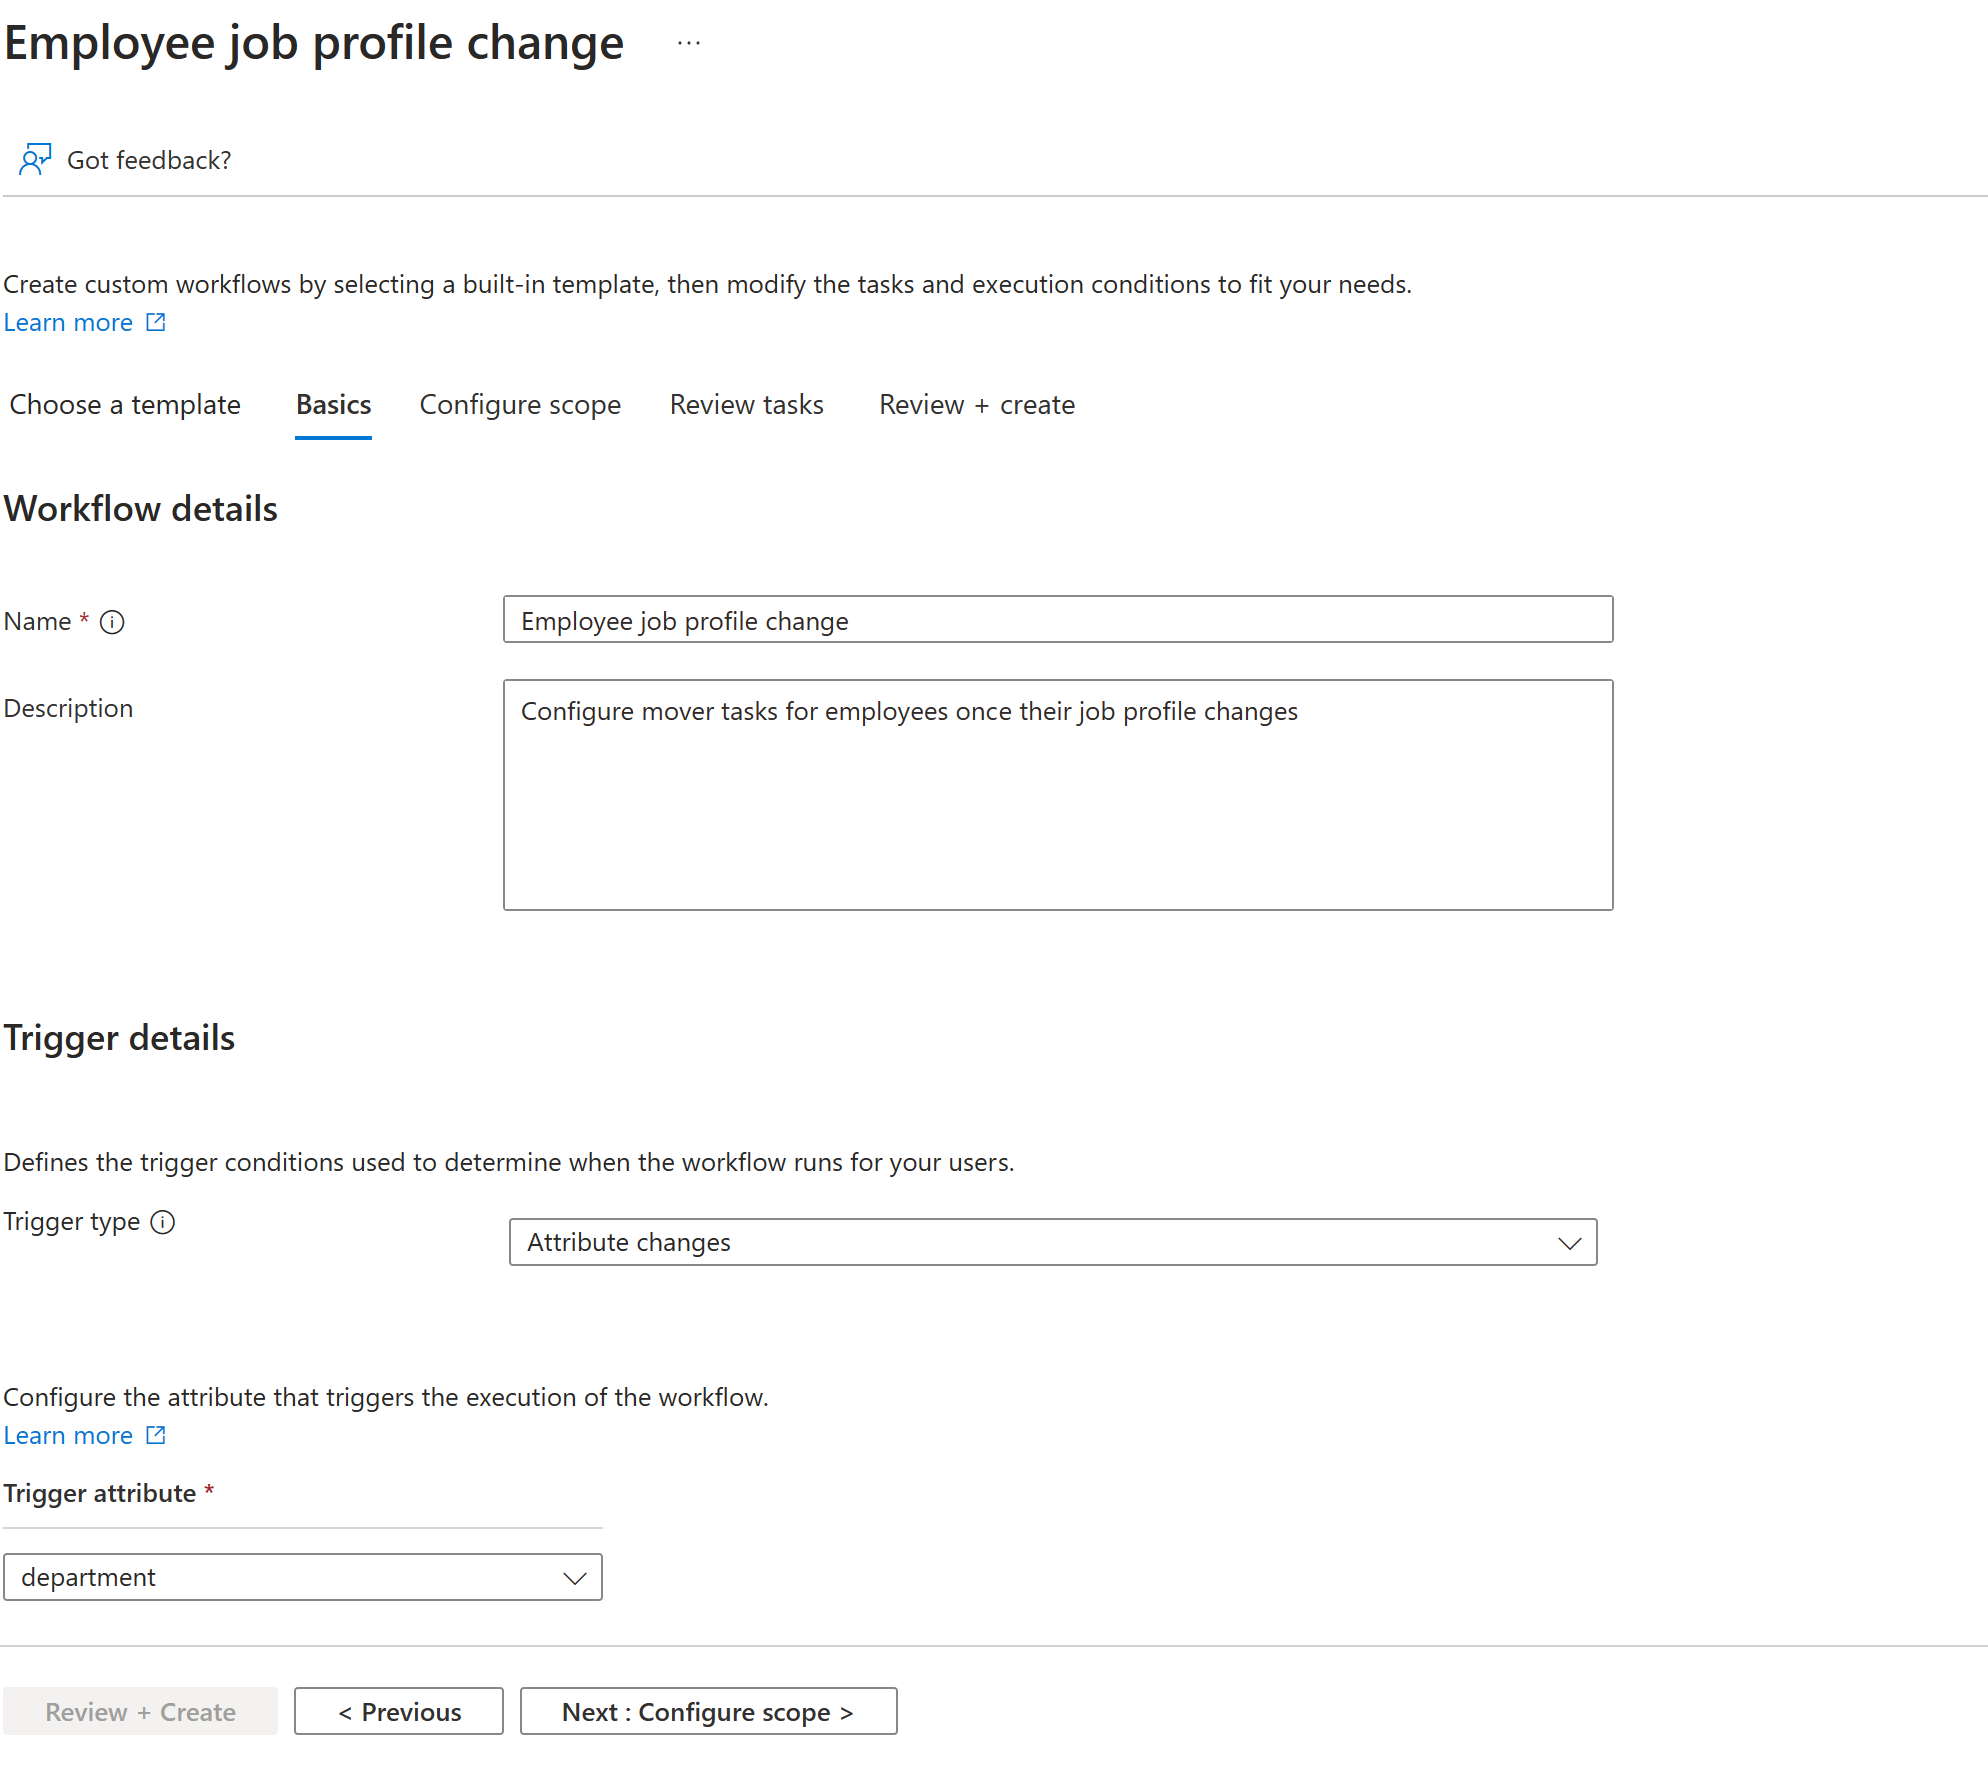The height and width of the screenshot is (1774, 1988).
Task: Click the Learn more link in description area
Action: 68,322
